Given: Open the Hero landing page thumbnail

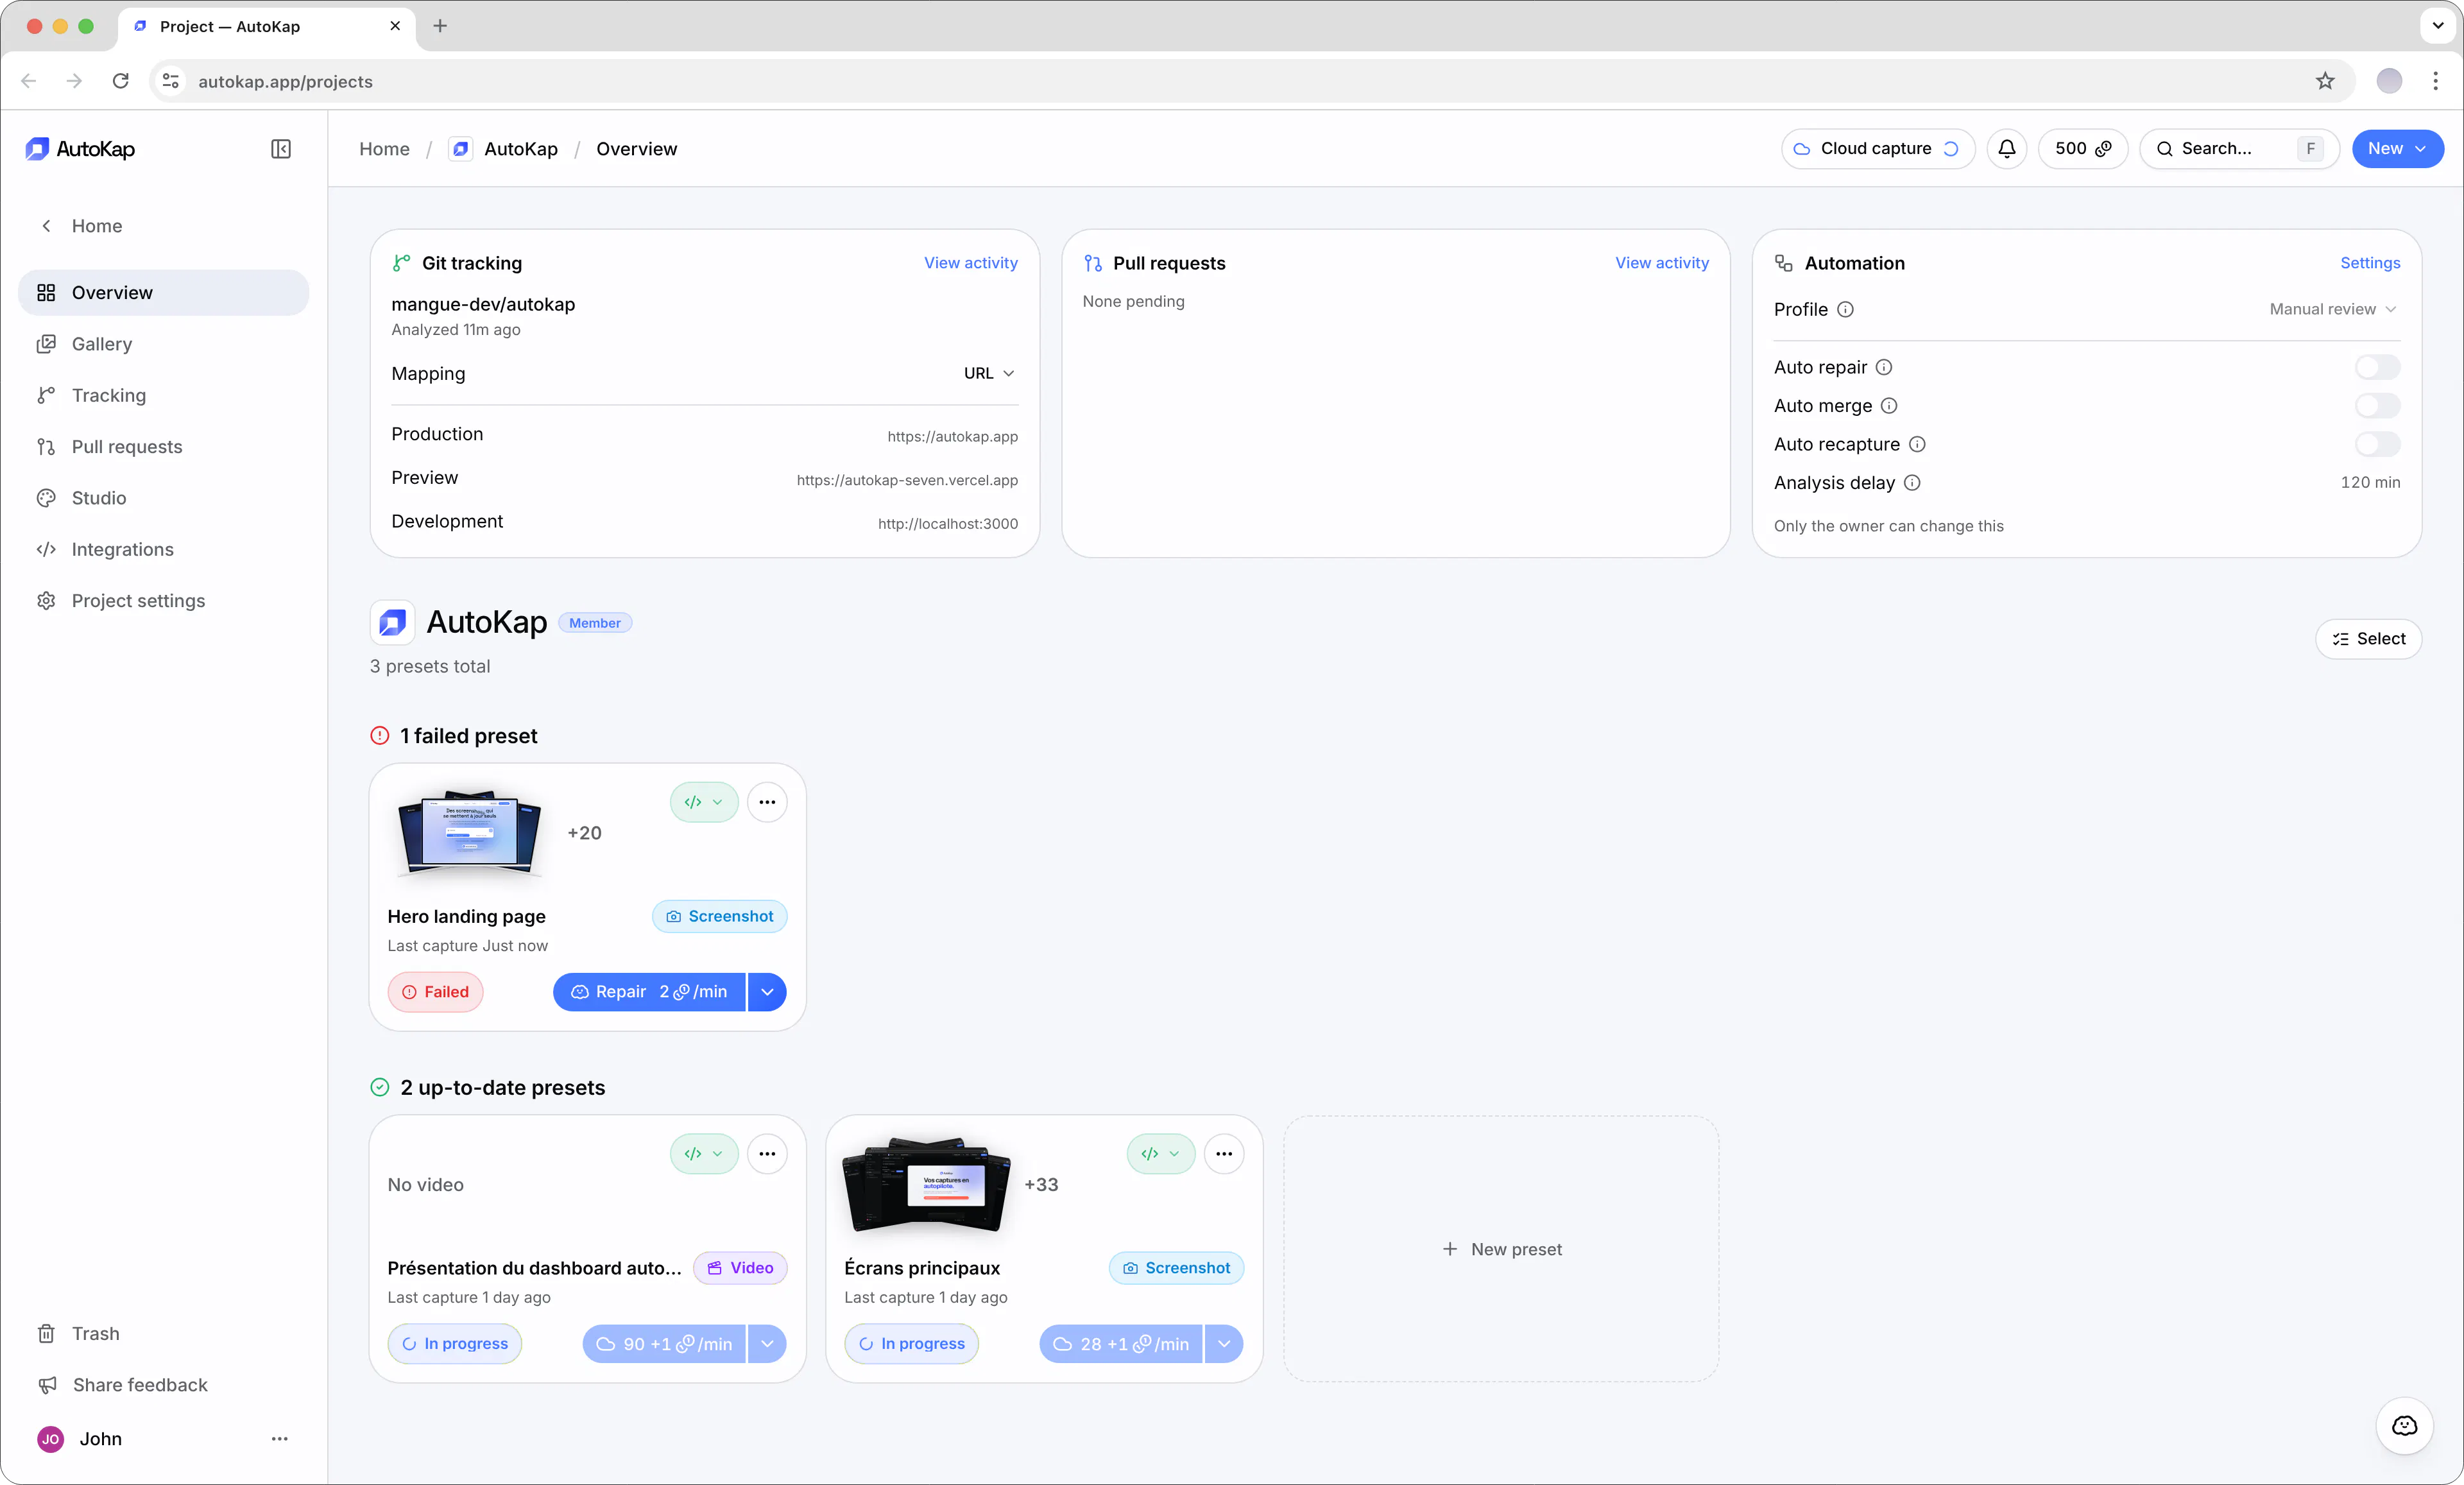Looking at the screenshot, I should coord(470,833).
